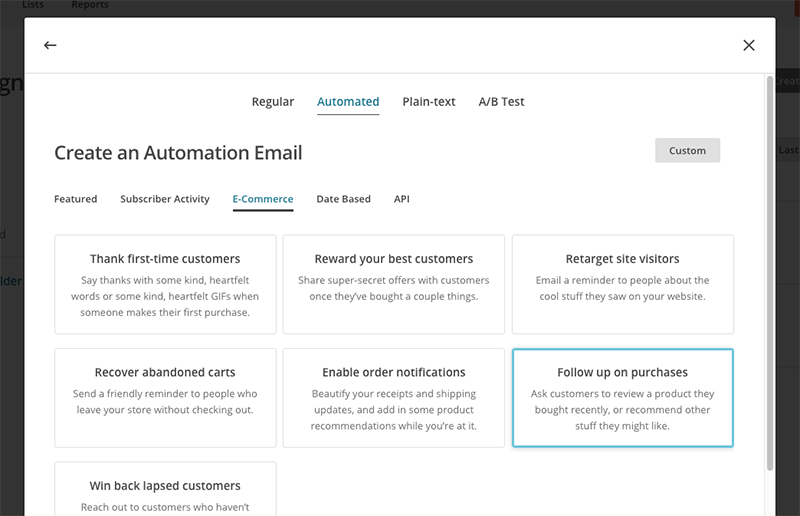Choose Follow up on purchases card

pyautogui.click(x=622, y=398)
